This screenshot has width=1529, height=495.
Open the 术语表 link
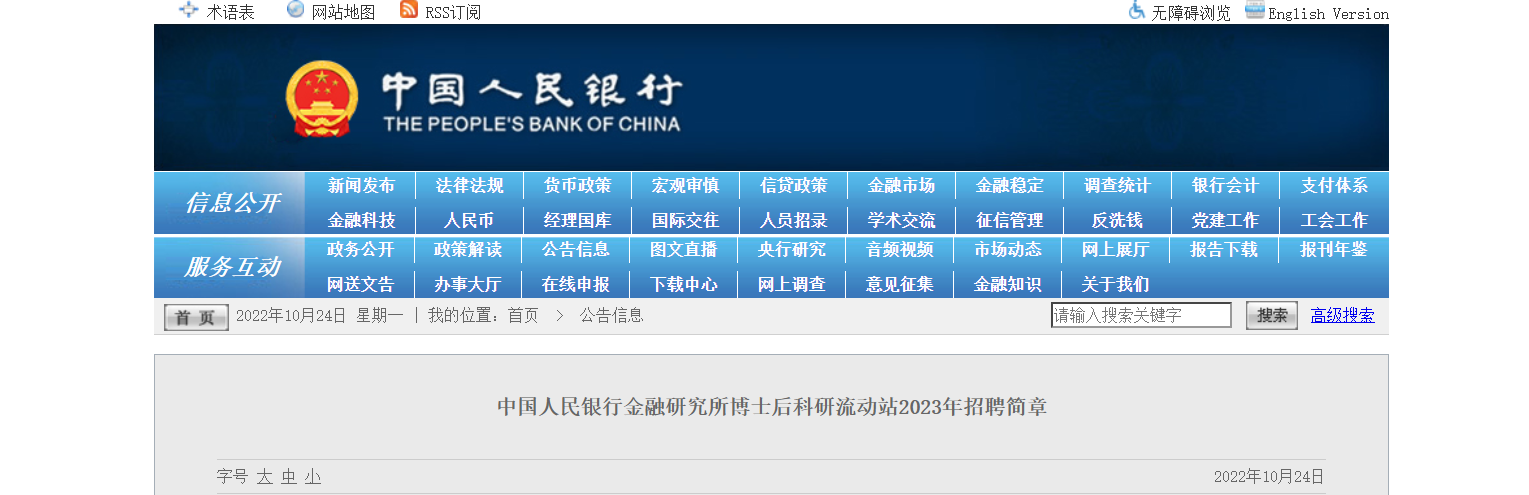pyautogui.click(x=231, y=12)
